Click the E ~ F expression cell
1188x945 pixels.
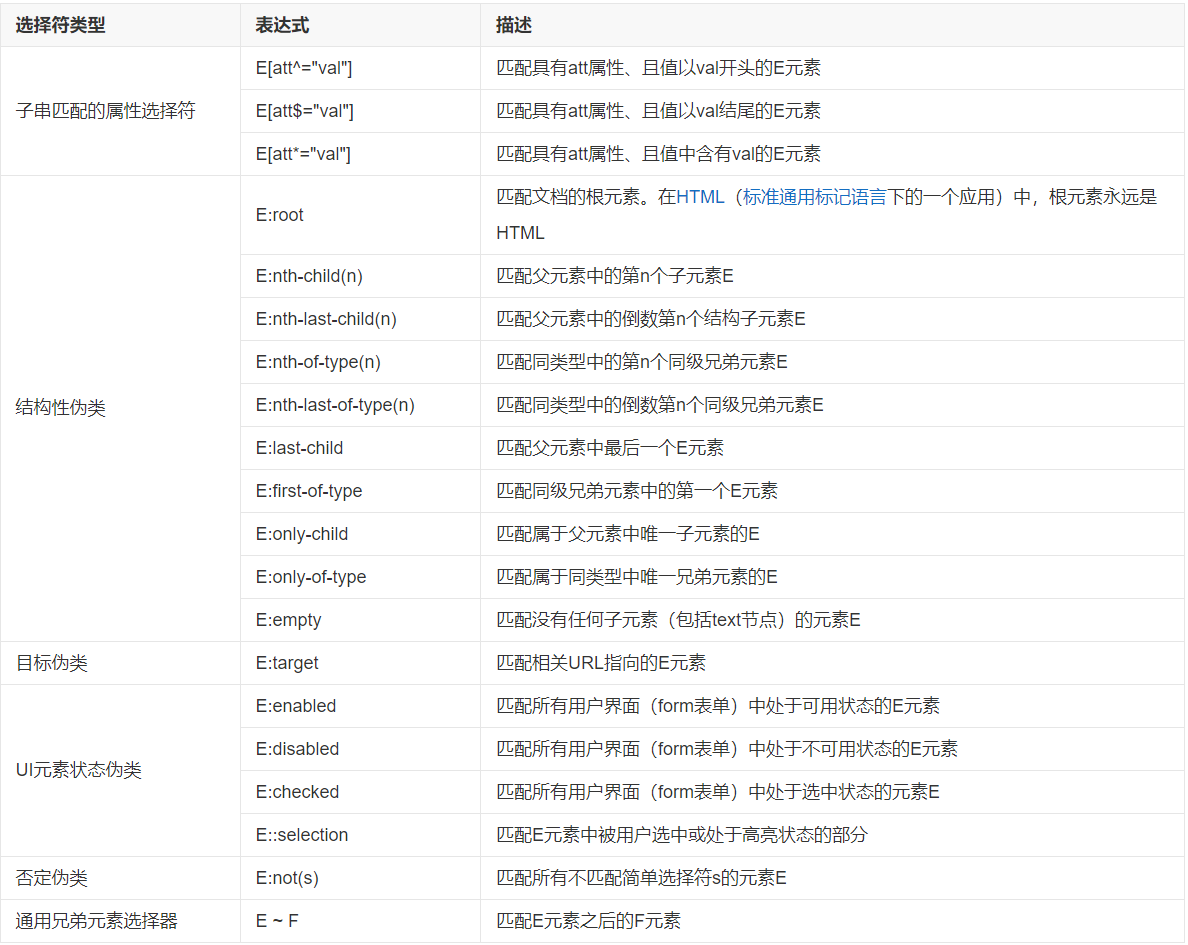tap(277, 921)
